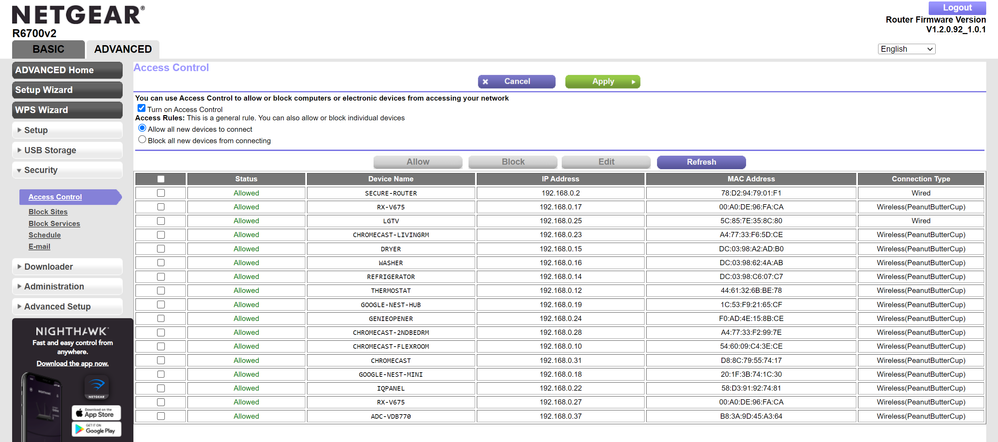This screenshot has height=442, width=998.
Task: Switch to the BASIC tab
Action: (48, 49)
